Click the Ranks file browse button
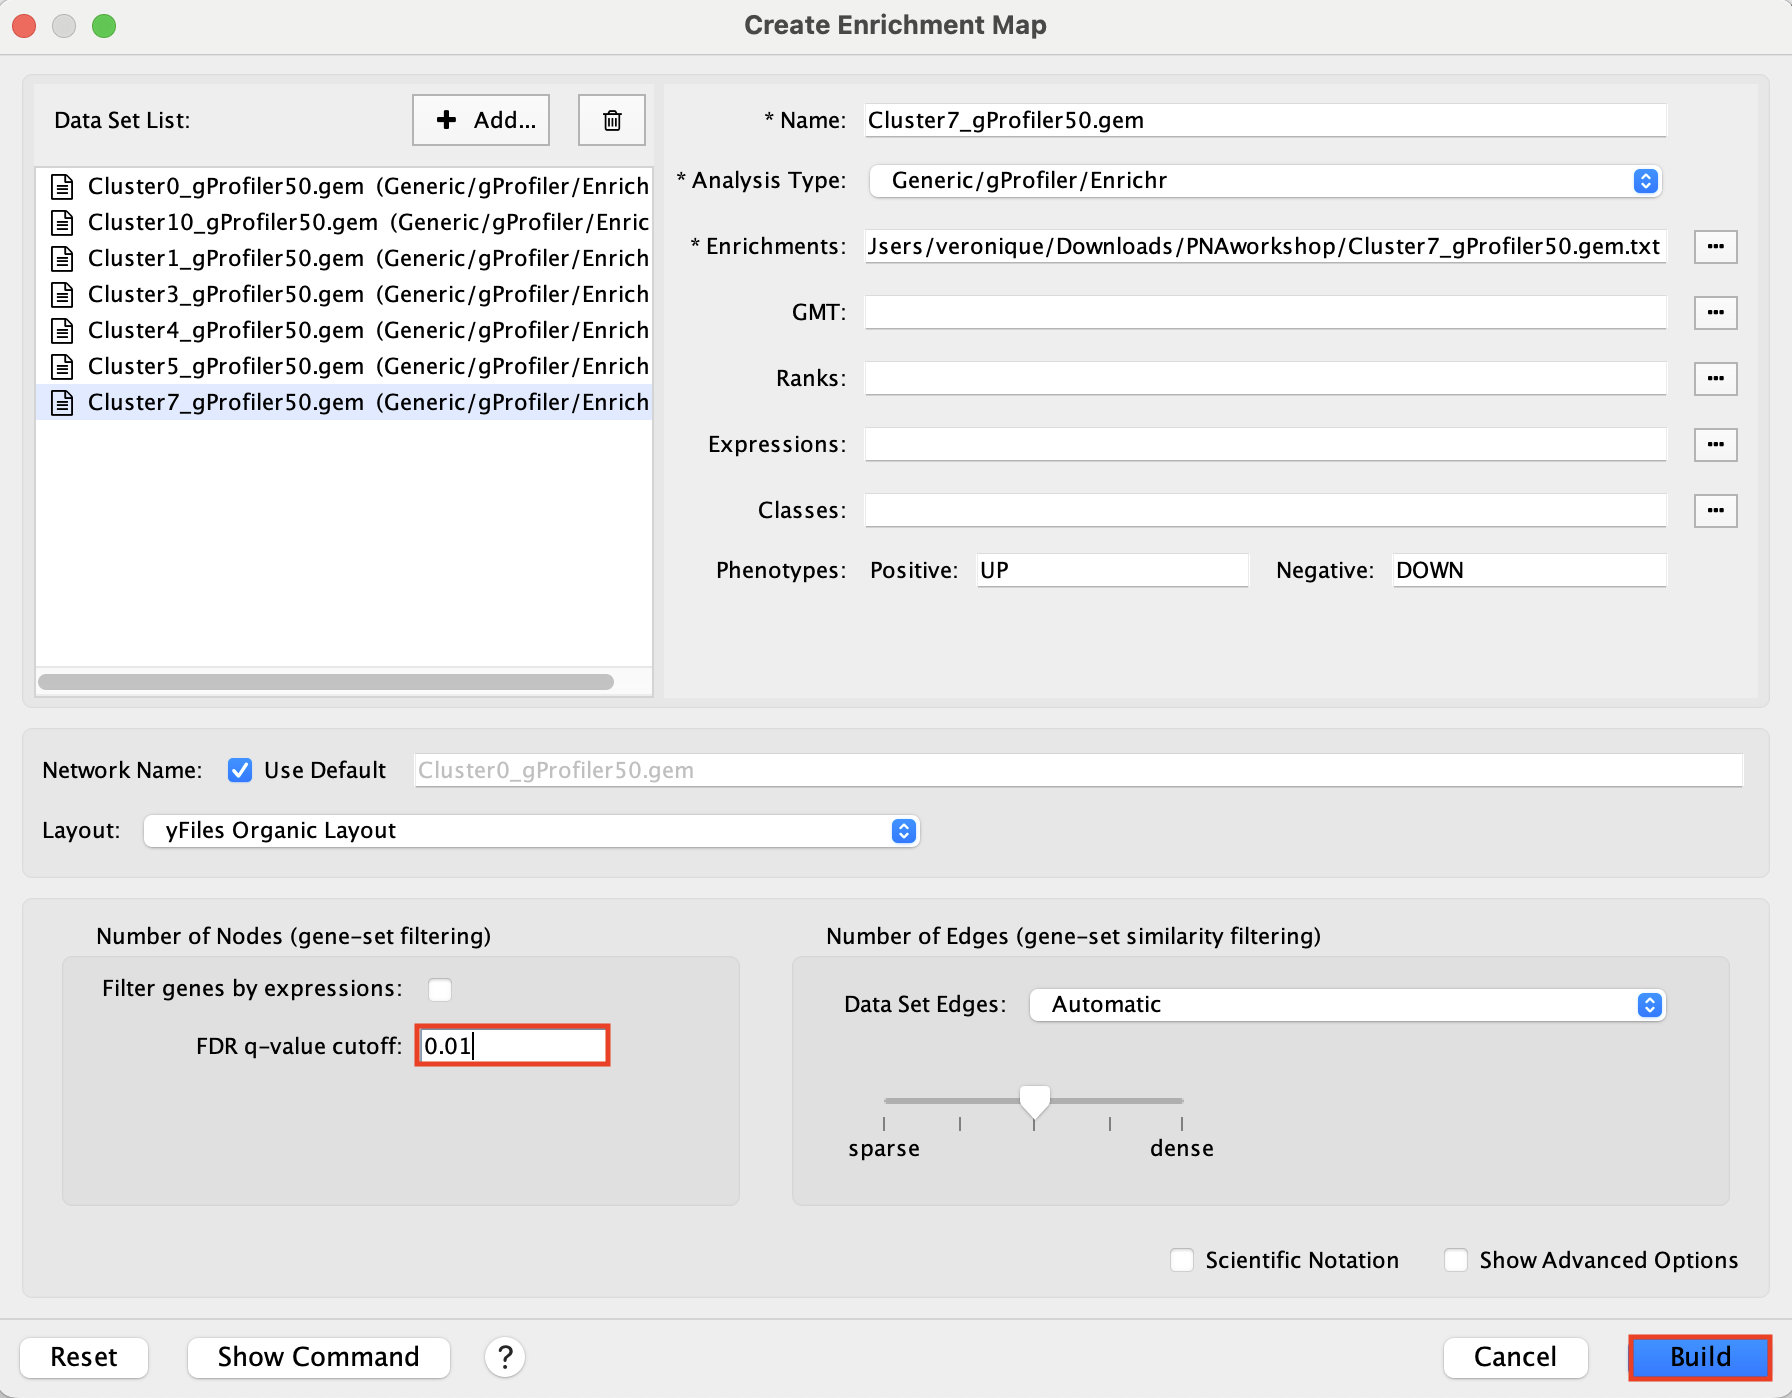This screenshot has width=1792, height=1398. tap(1715, 379)
